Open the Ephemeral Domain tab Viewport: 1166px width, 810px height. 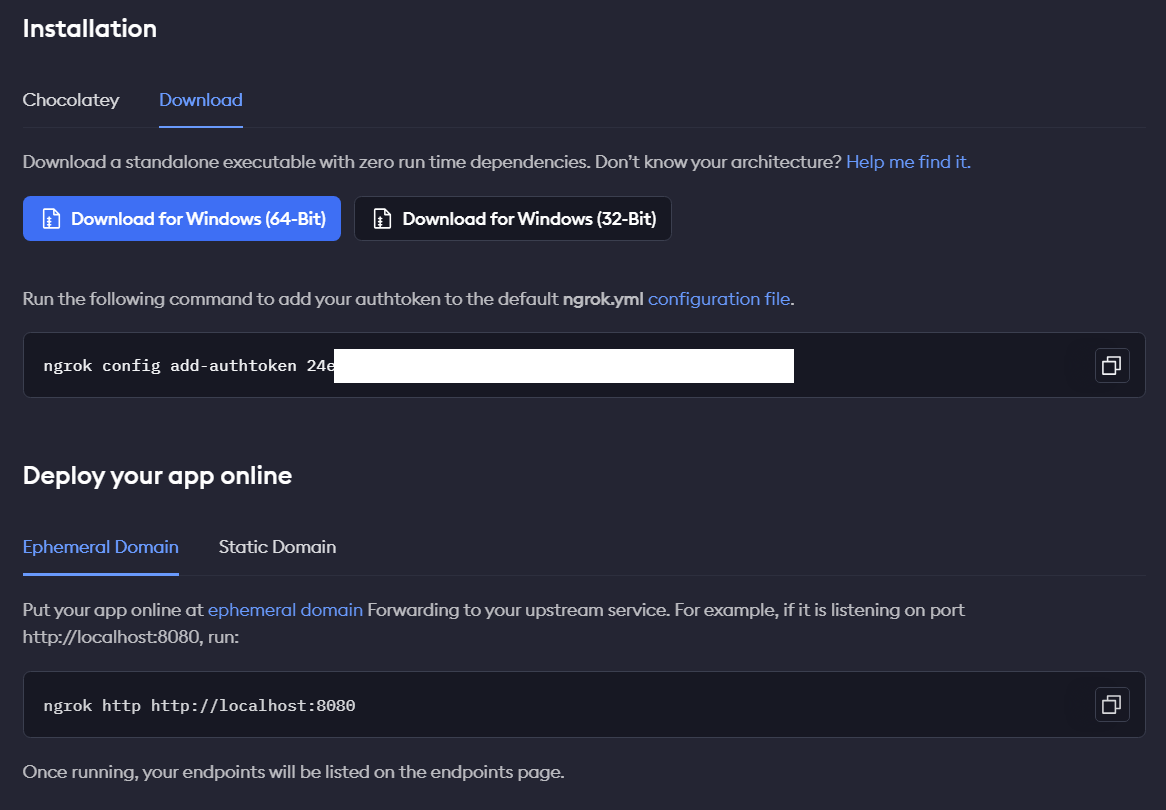click(x=101, y=547)
